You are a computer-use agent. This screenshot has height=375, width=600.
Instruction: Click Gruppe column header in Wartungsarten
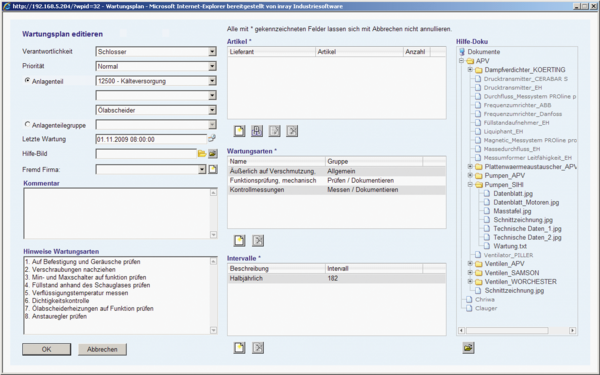pyautogui.click(x=374, y=161)
